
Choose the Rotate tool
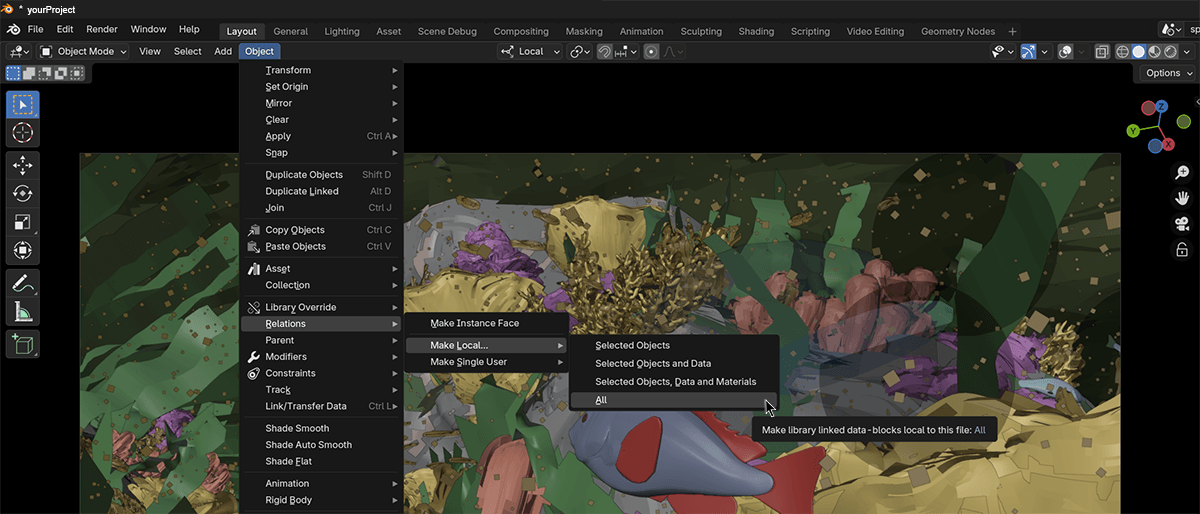[23, 193]
